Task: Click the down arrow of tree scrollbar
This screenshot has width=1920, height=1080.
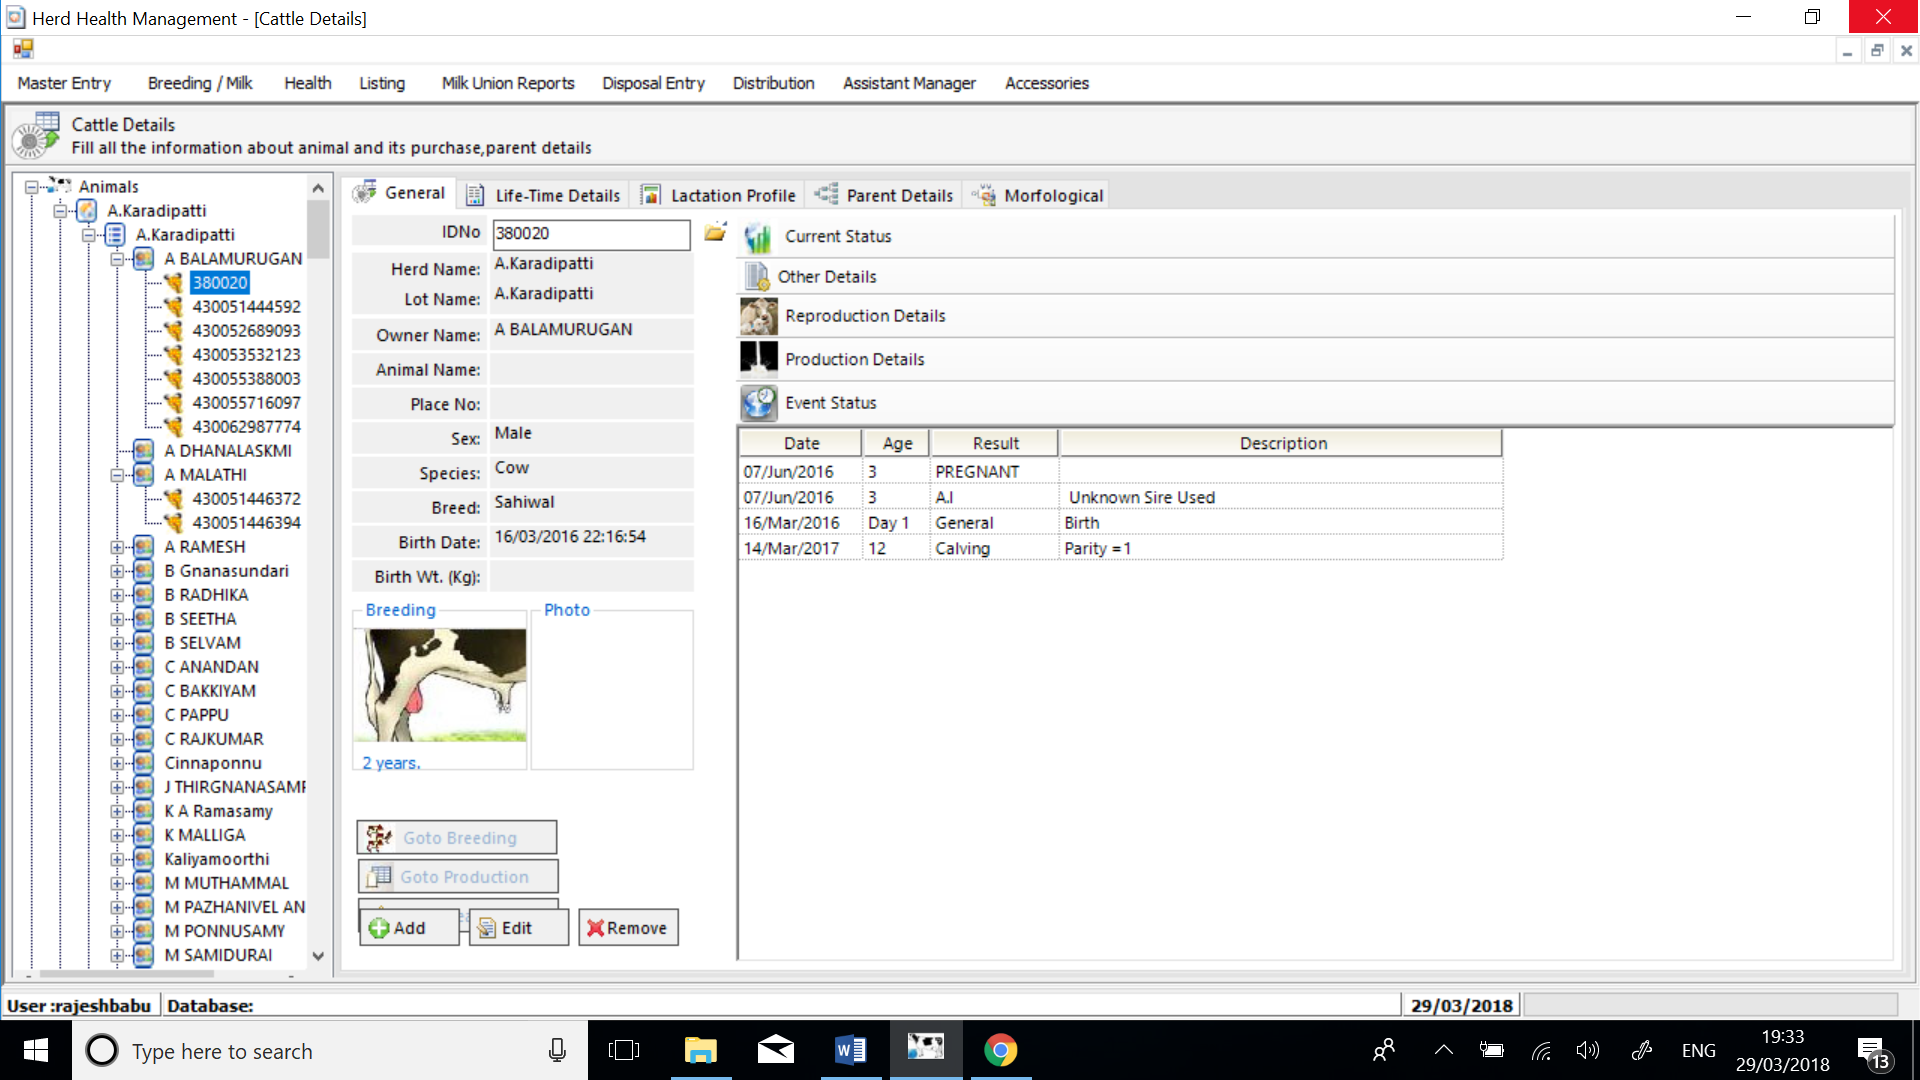Action: click(318, 956)
